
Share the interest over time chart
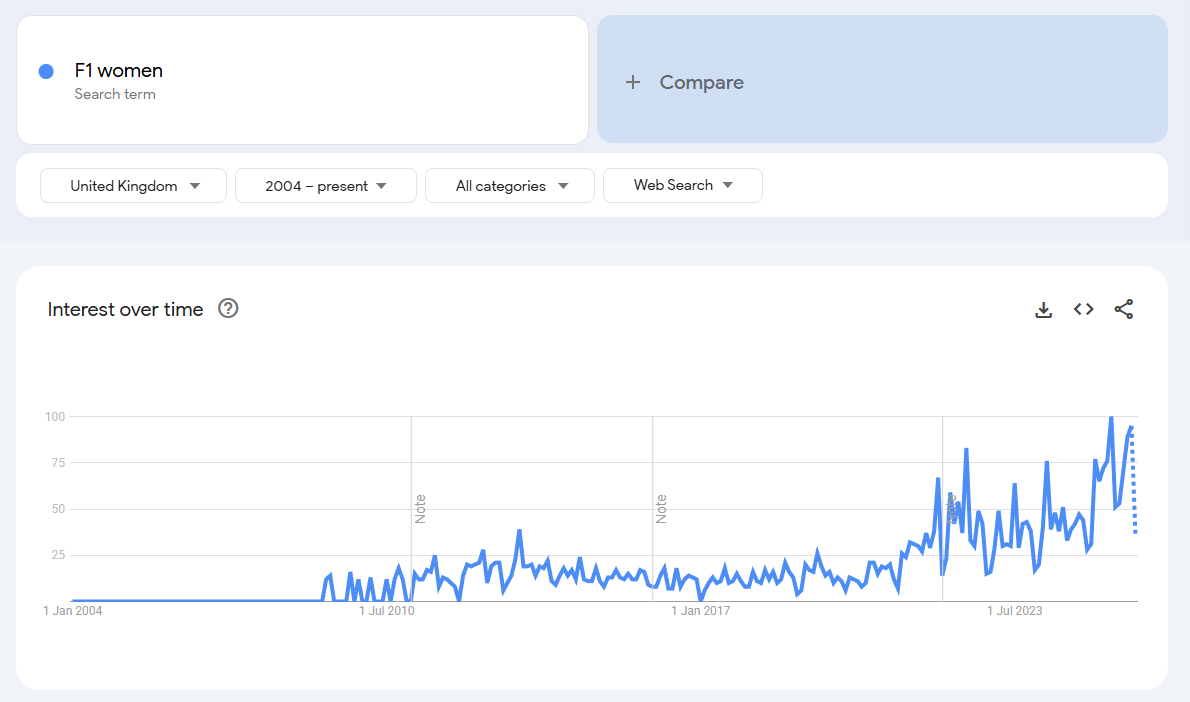[1124, 309]
